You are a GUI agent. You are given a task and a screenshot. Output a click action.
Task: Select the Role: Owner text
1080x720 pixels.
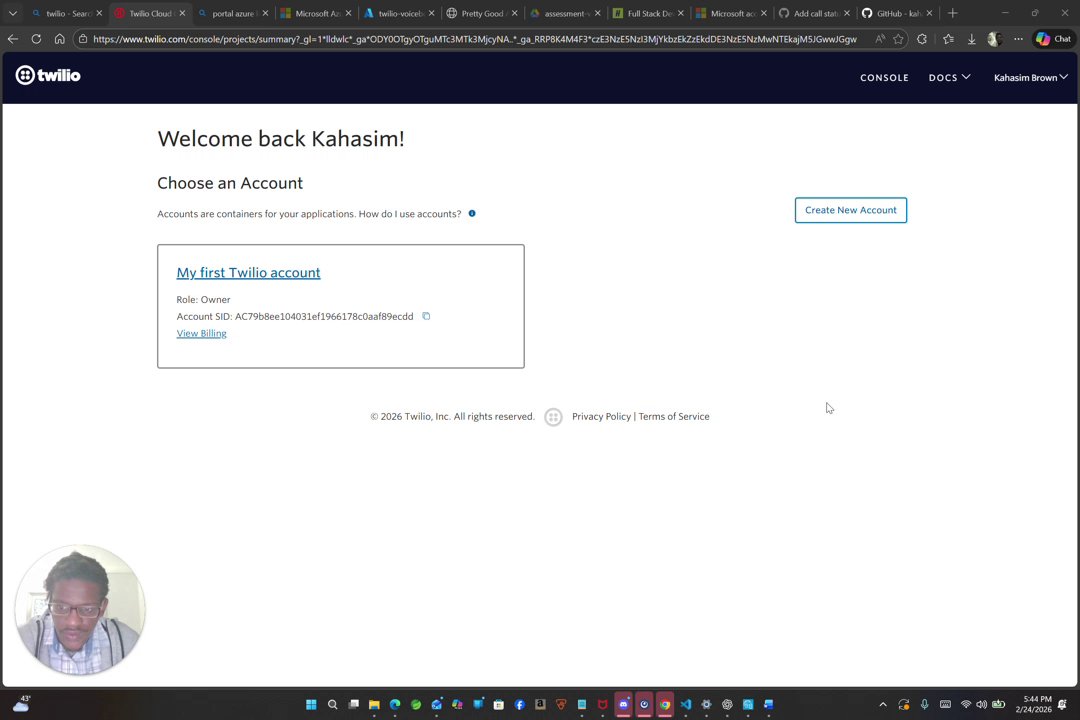(203, 300)
